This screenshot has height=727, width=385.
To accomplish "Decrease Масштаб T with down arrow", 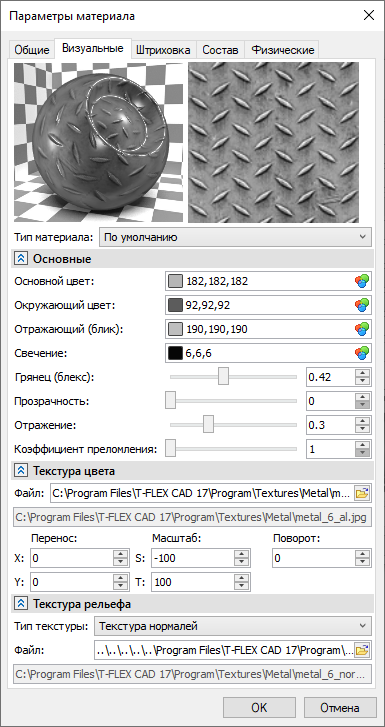I will [242, 587].
